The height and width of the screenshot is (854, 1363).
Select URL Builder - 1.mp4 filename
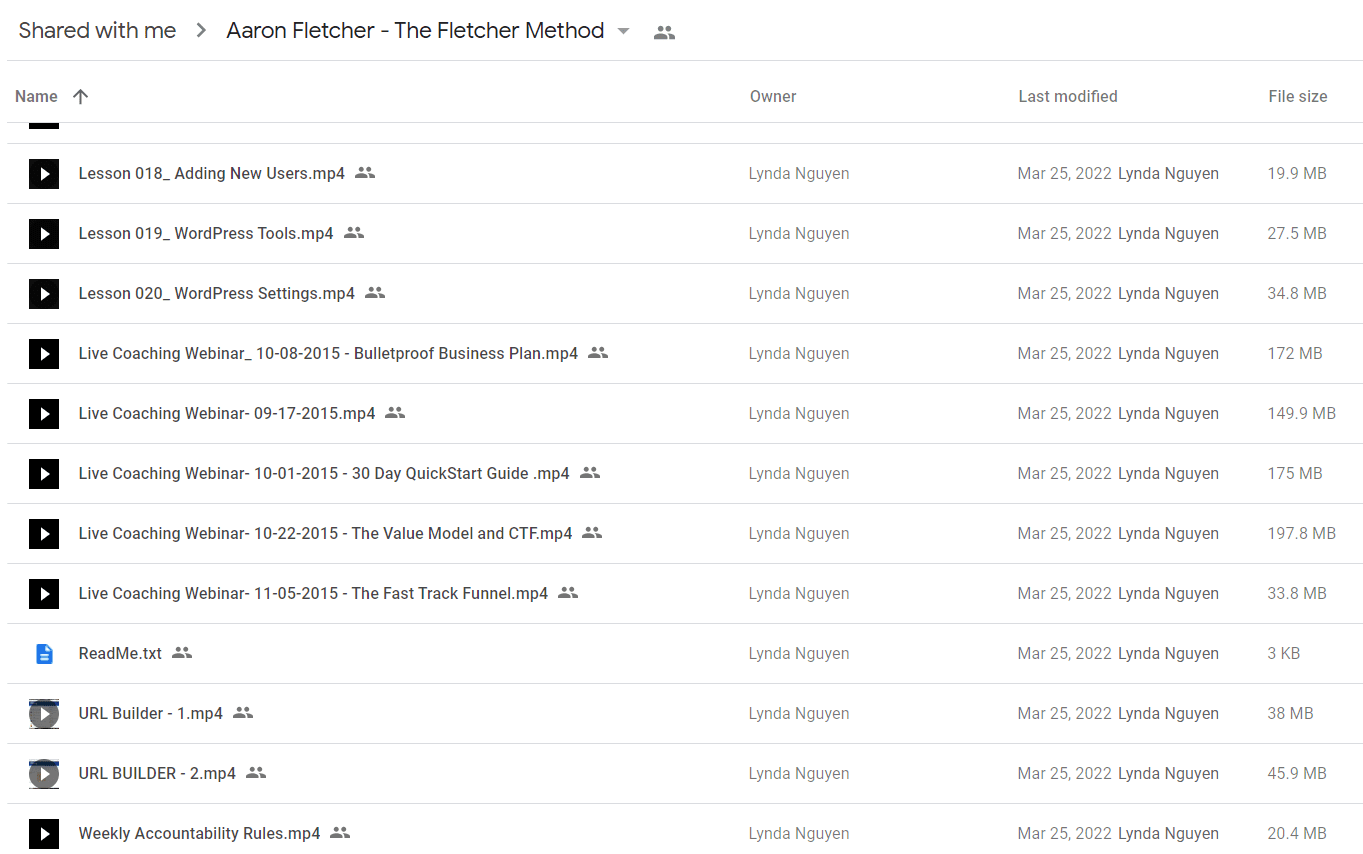click(x=151, y=714)
